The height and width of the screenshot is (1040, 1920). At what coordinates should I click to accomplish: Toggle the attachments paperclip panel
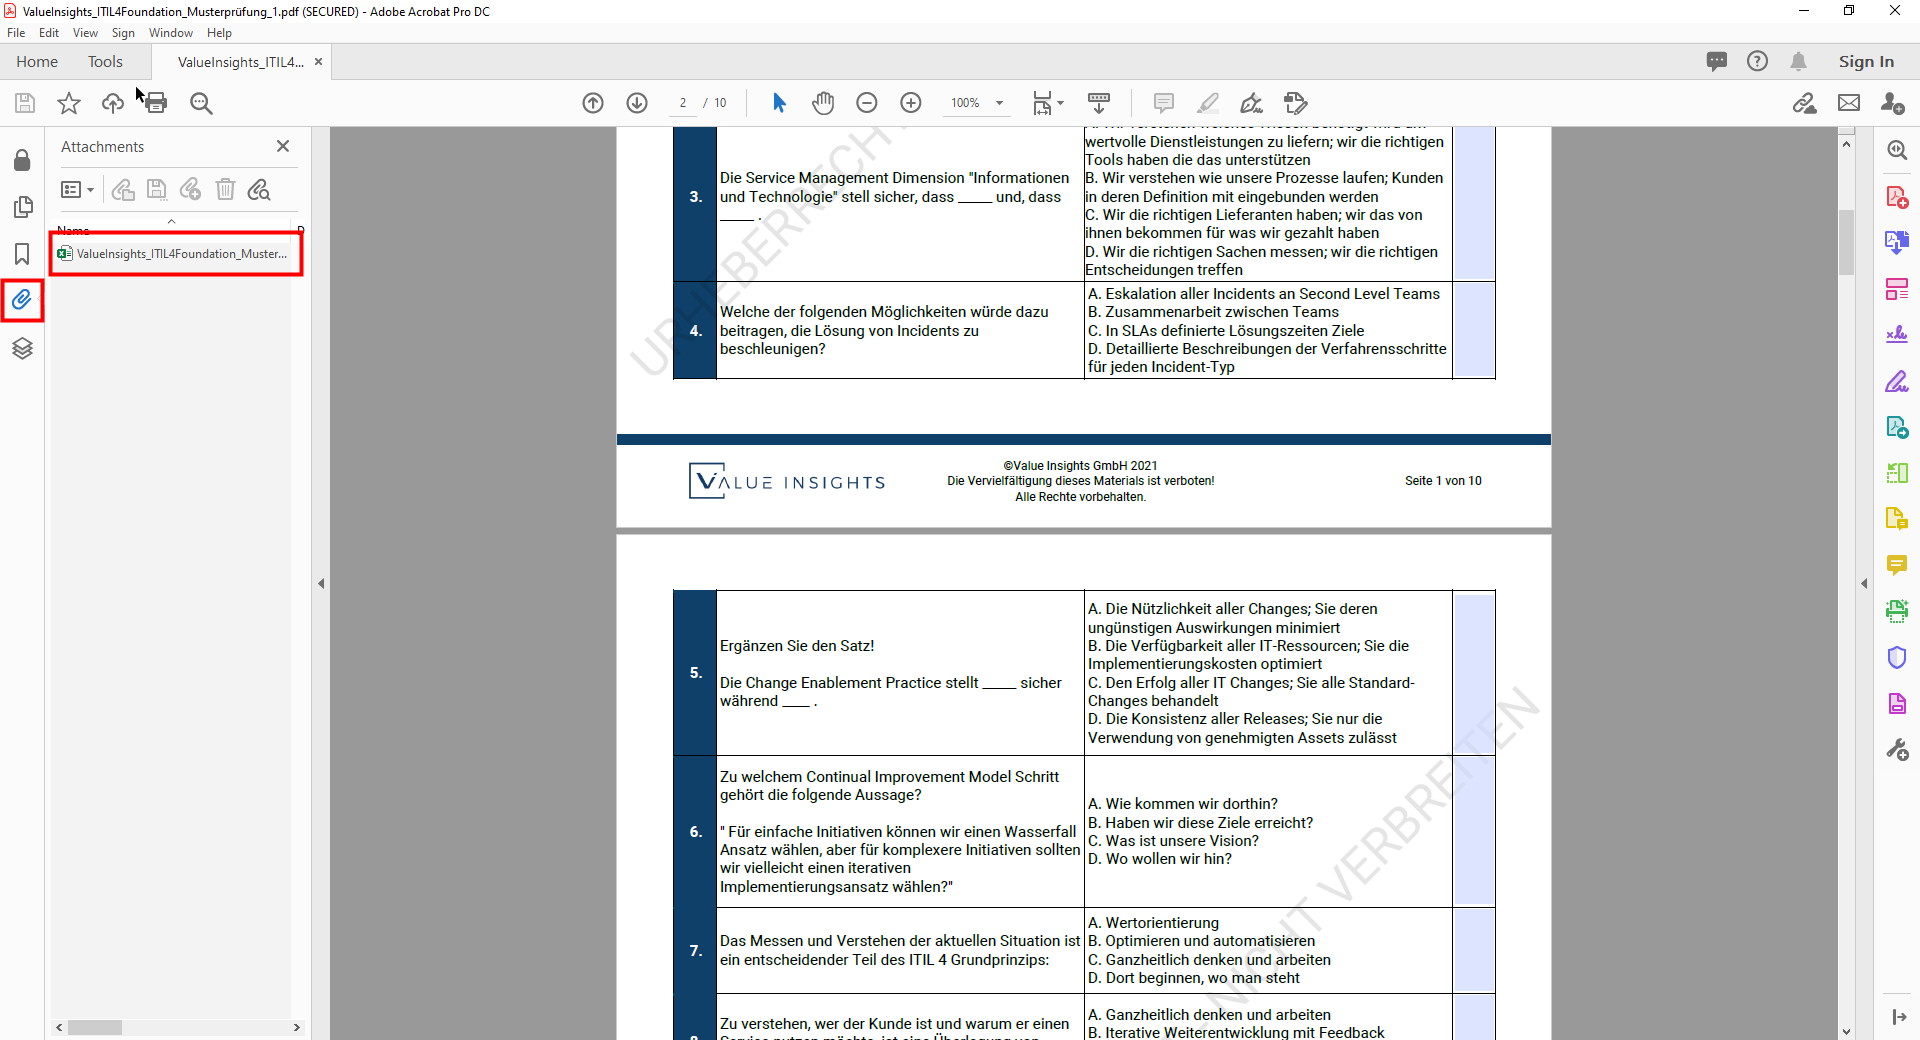click(22, 299)
